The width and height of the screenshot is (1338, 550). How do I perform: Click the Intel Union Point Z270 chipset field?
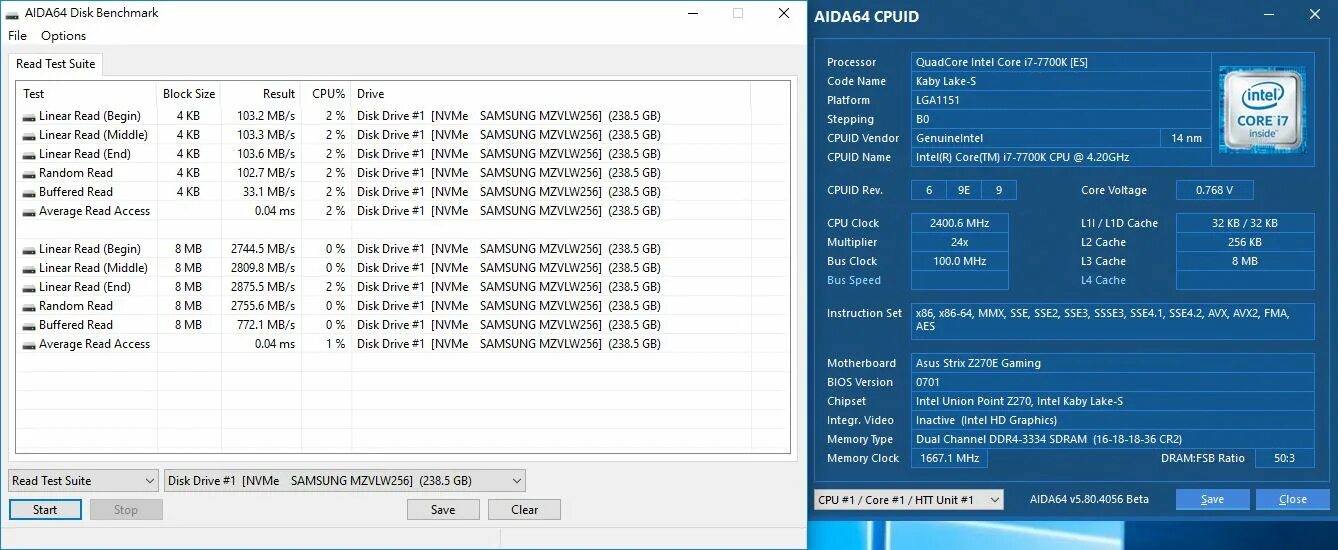click(x=1112, y=401)
